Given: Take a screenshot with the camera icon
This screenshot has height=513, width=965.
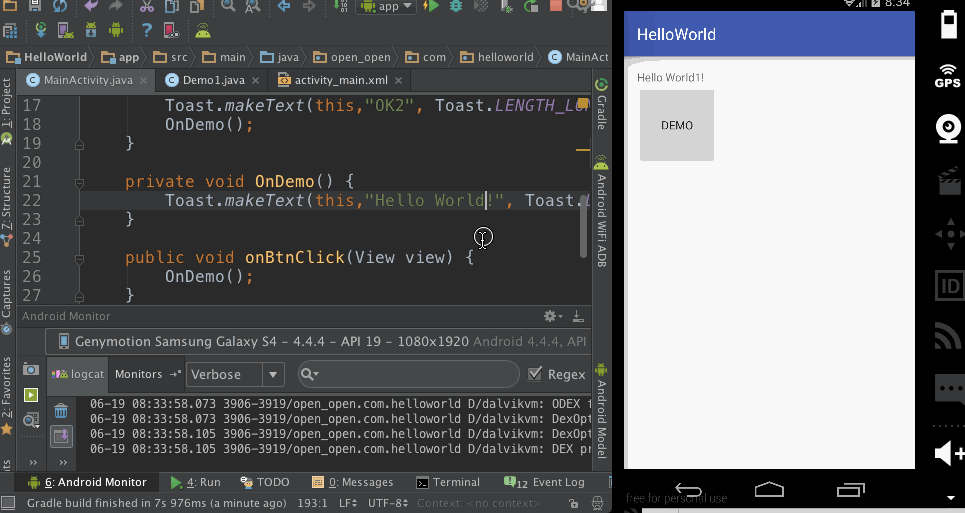Looking at the screenshot, I should click(31, 369).
